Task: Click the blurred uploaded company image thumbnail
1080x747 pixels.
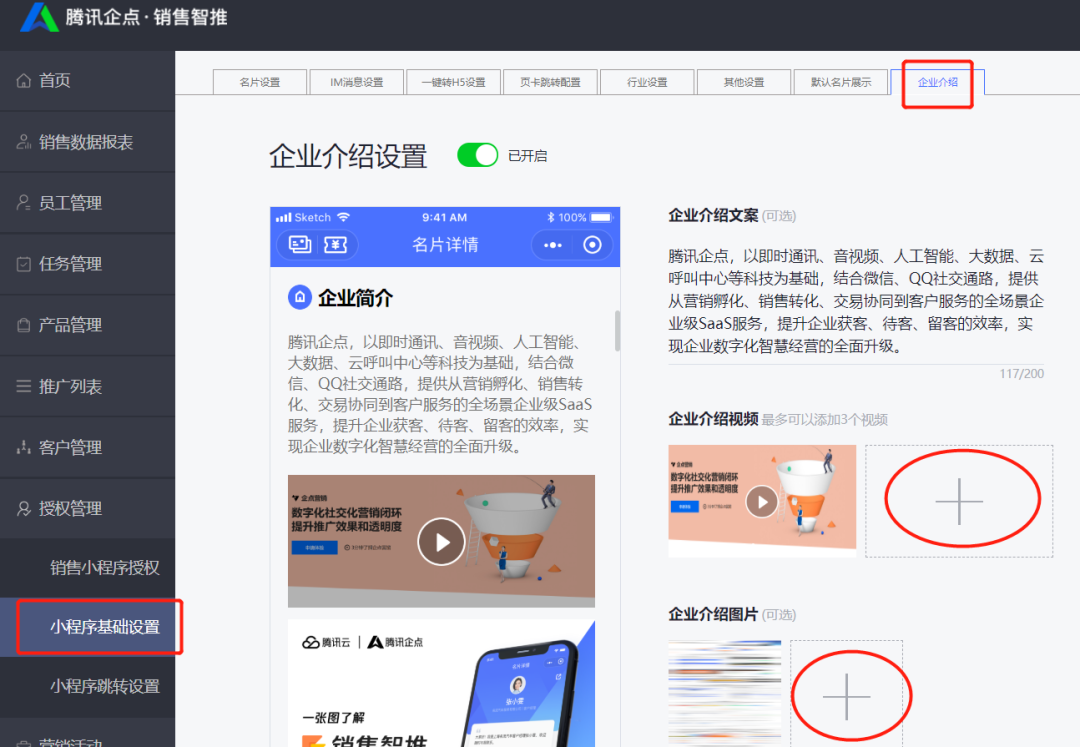Action: 725,693
